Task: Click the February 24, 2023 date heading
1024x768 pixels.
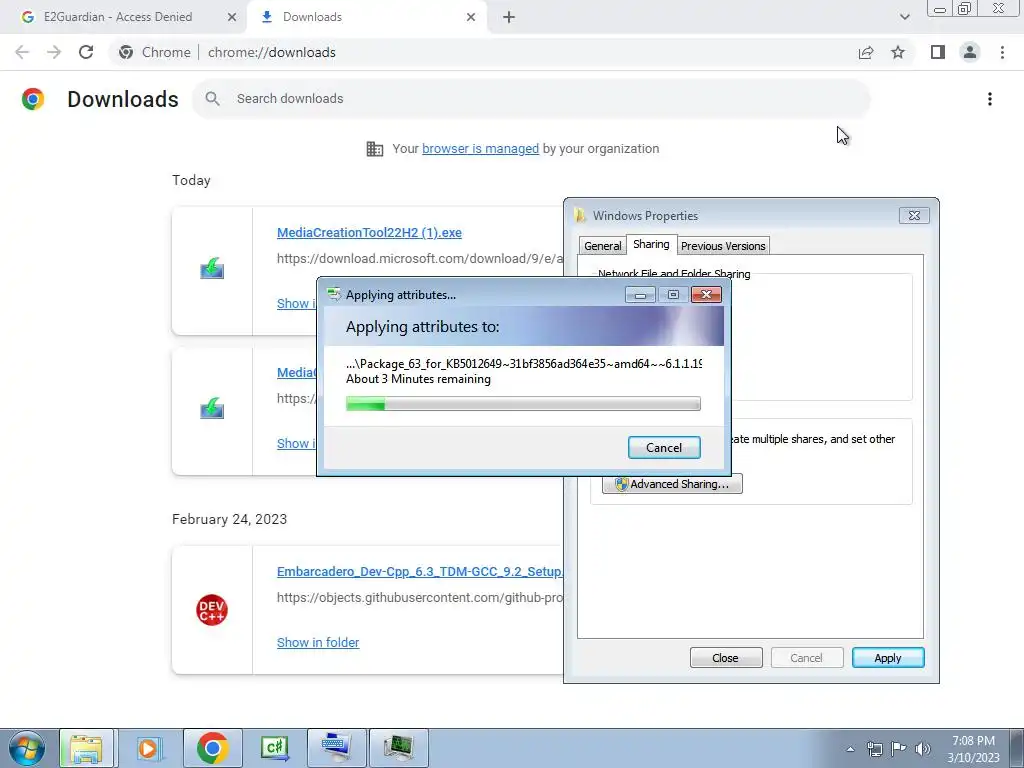Action: pyautogui.click(x=229, y=519)
